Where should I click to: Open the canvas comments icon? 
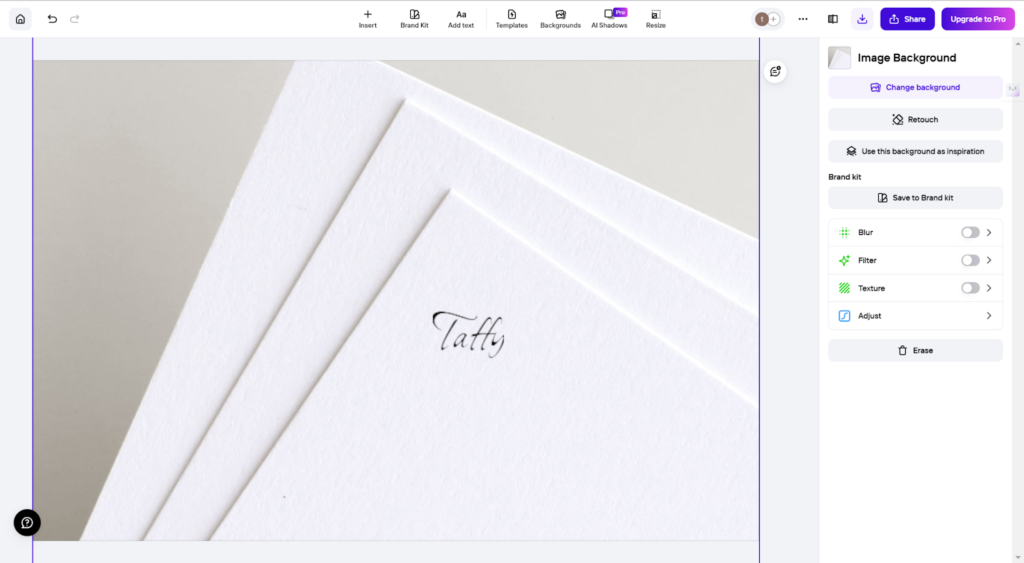(x=775, y=71)
